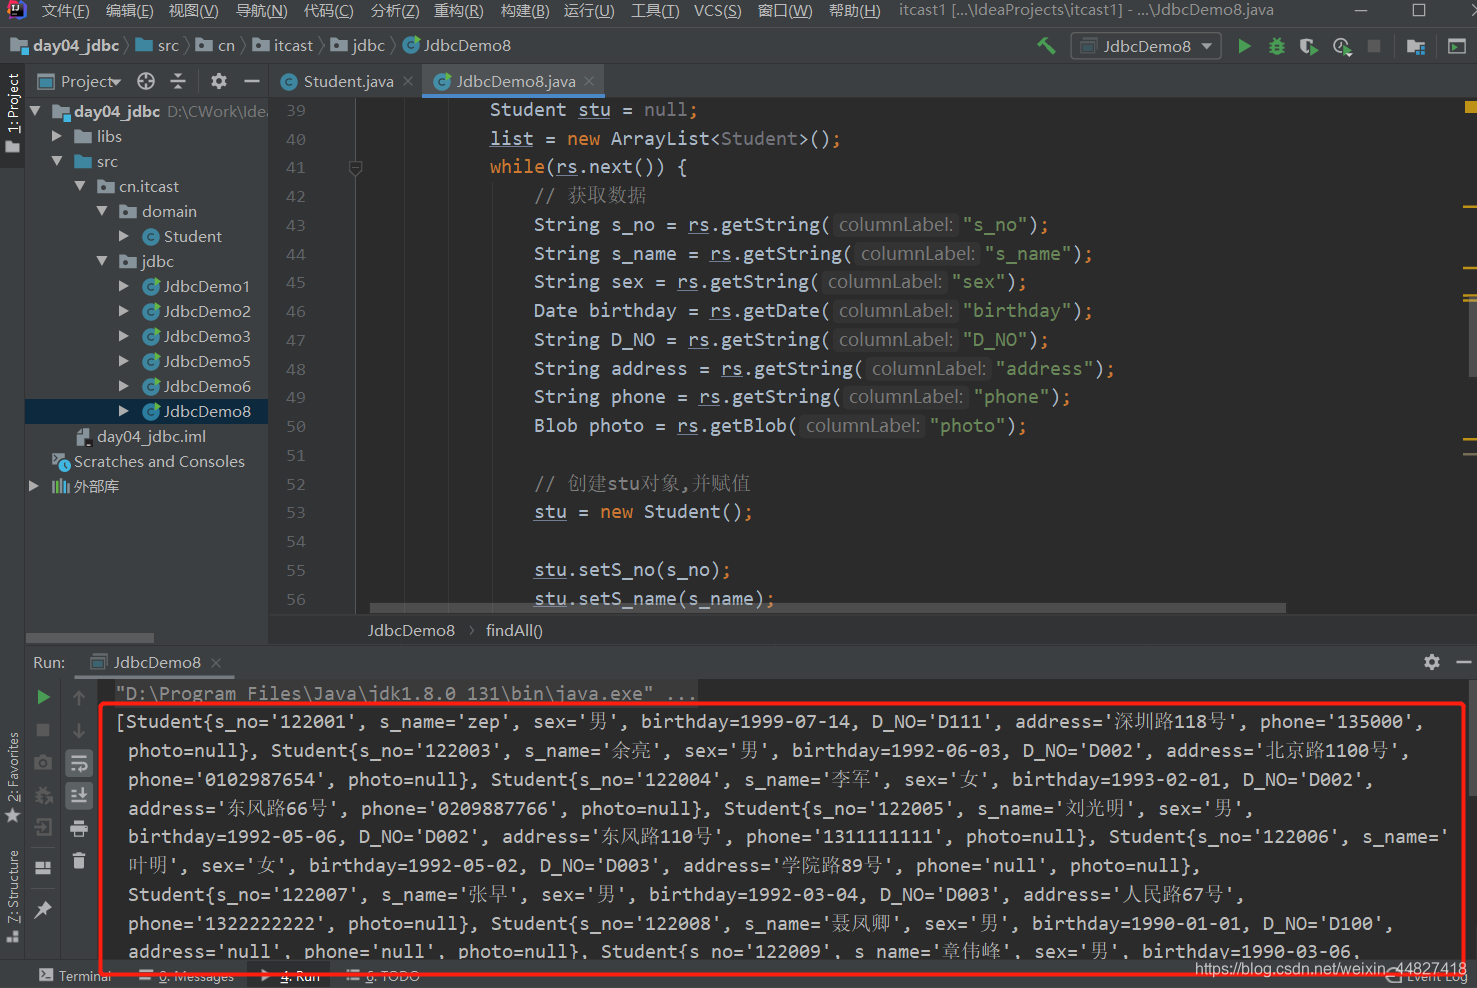Screen dimensions: 1477x988
Task: Expand the JdbcDemo1 class node
Action: pos(124,286)
